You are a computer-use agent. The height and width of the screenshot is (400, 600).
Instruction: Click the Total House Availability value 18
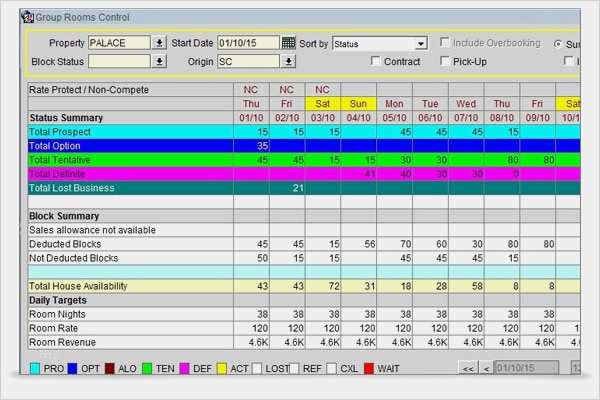coord(406,286)
